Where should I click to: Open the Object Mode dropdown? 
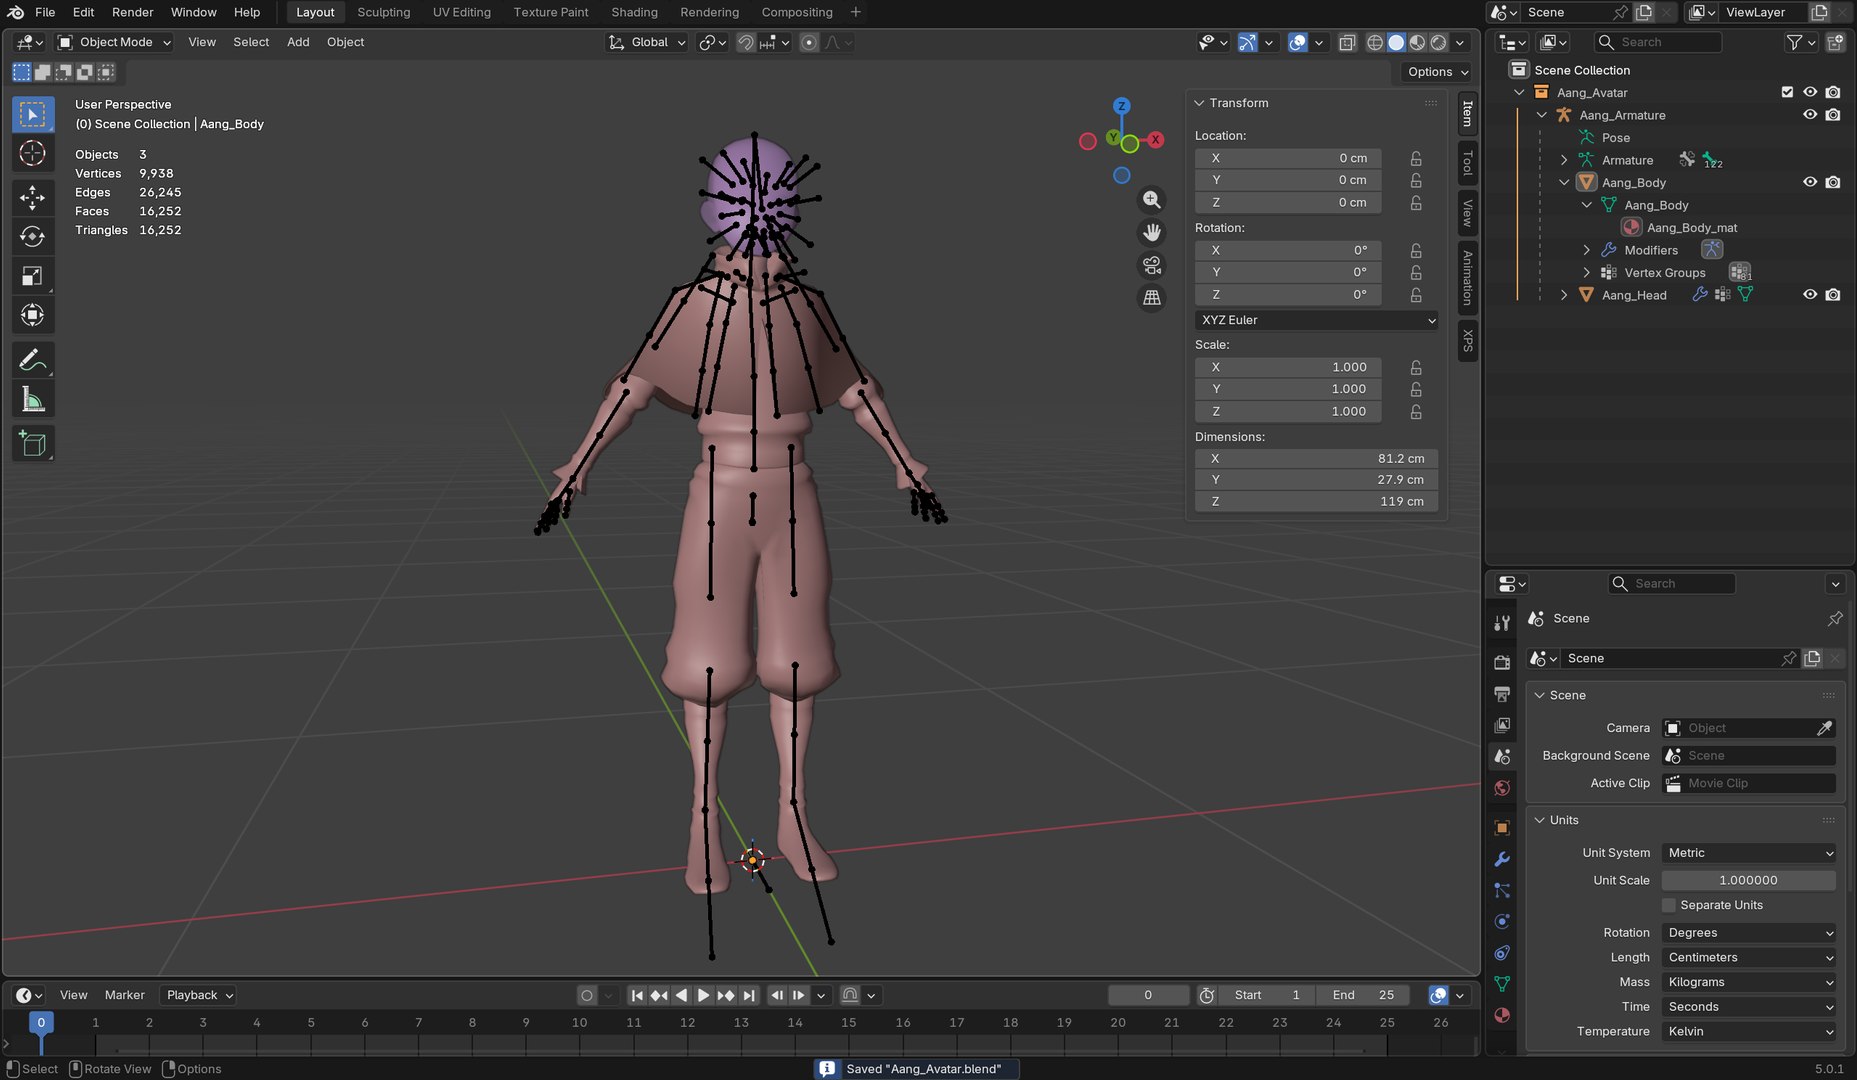click(114, 42)
